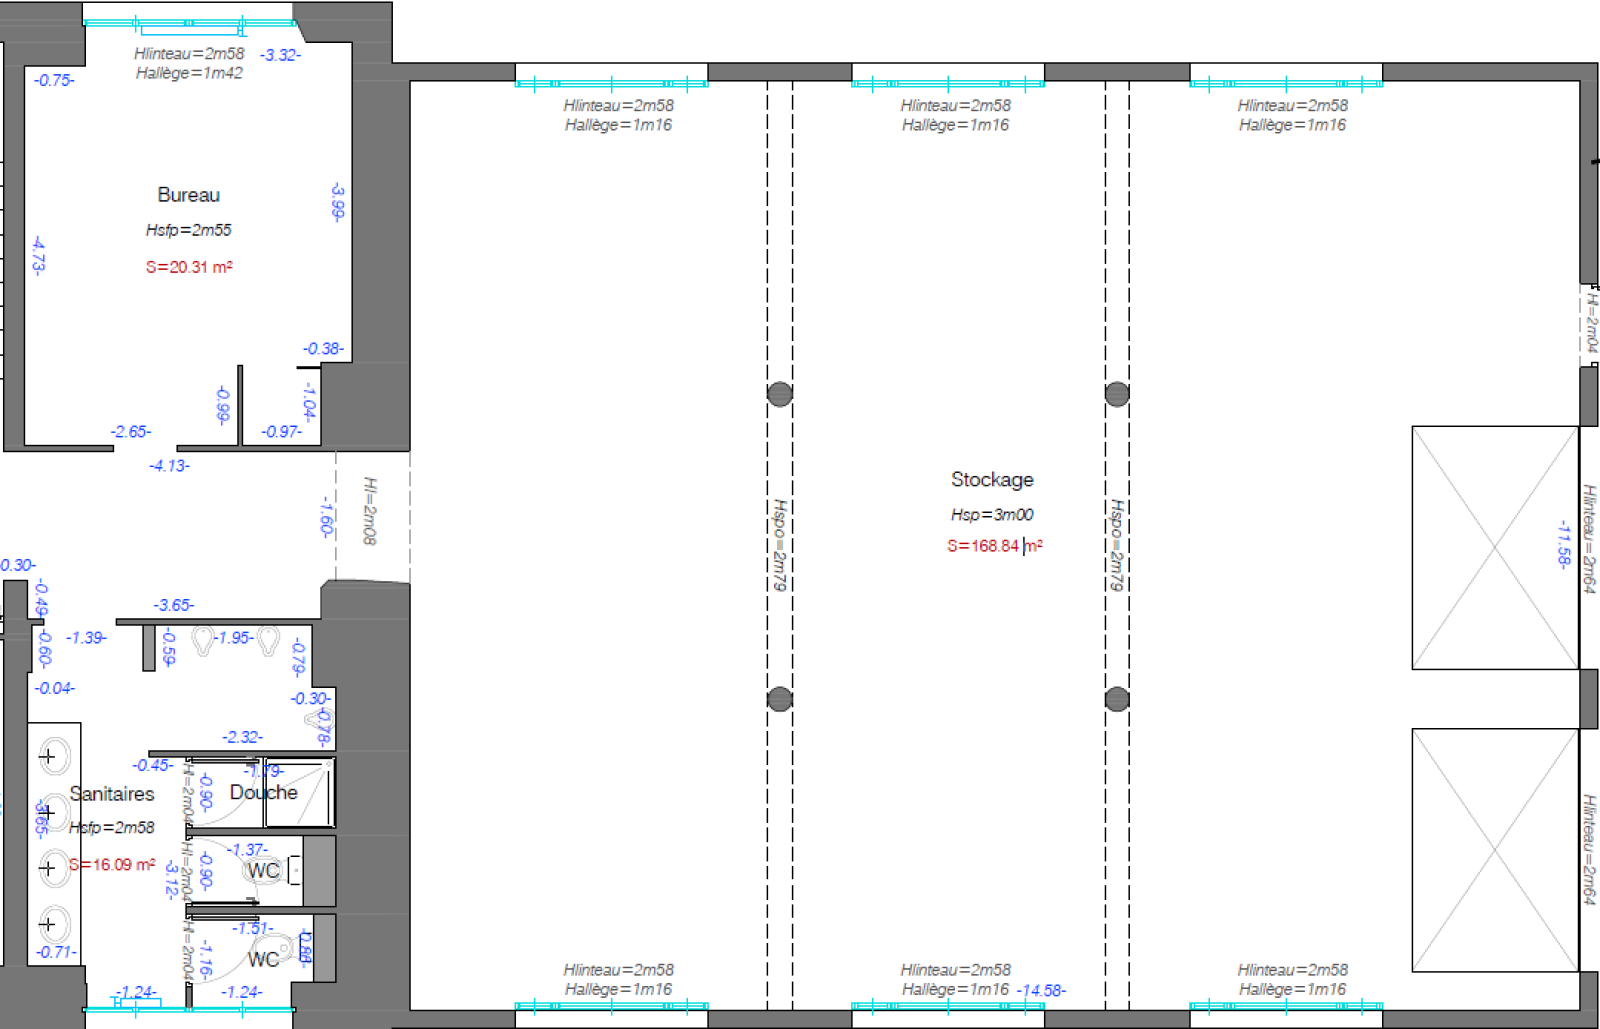Select the top-left round column in Stockage
Viewport: 1600px width, 1029px height.
(x=780, y=394)
